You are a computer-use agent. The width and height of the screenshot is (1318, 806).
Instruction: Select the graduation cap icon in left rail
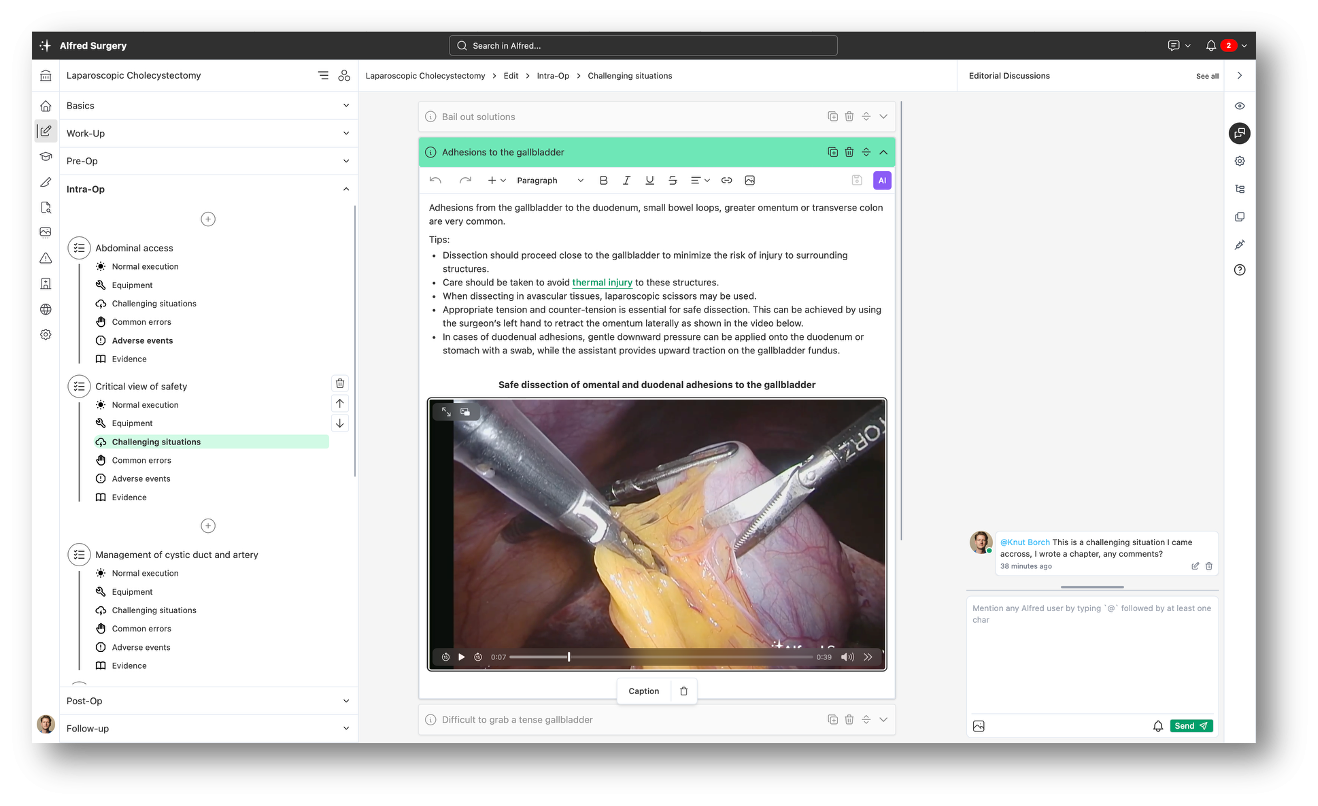(x=45, y=156)
